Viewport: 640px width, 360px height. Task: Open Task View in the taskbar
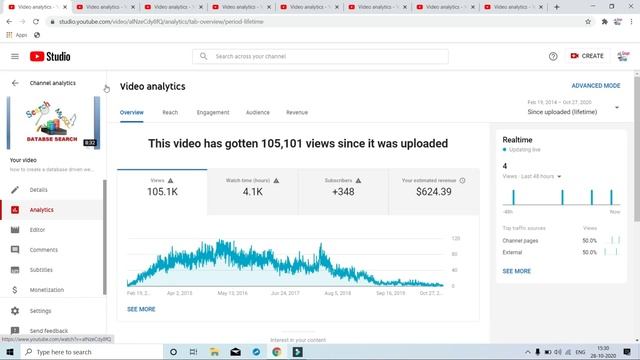pos(193,352)
